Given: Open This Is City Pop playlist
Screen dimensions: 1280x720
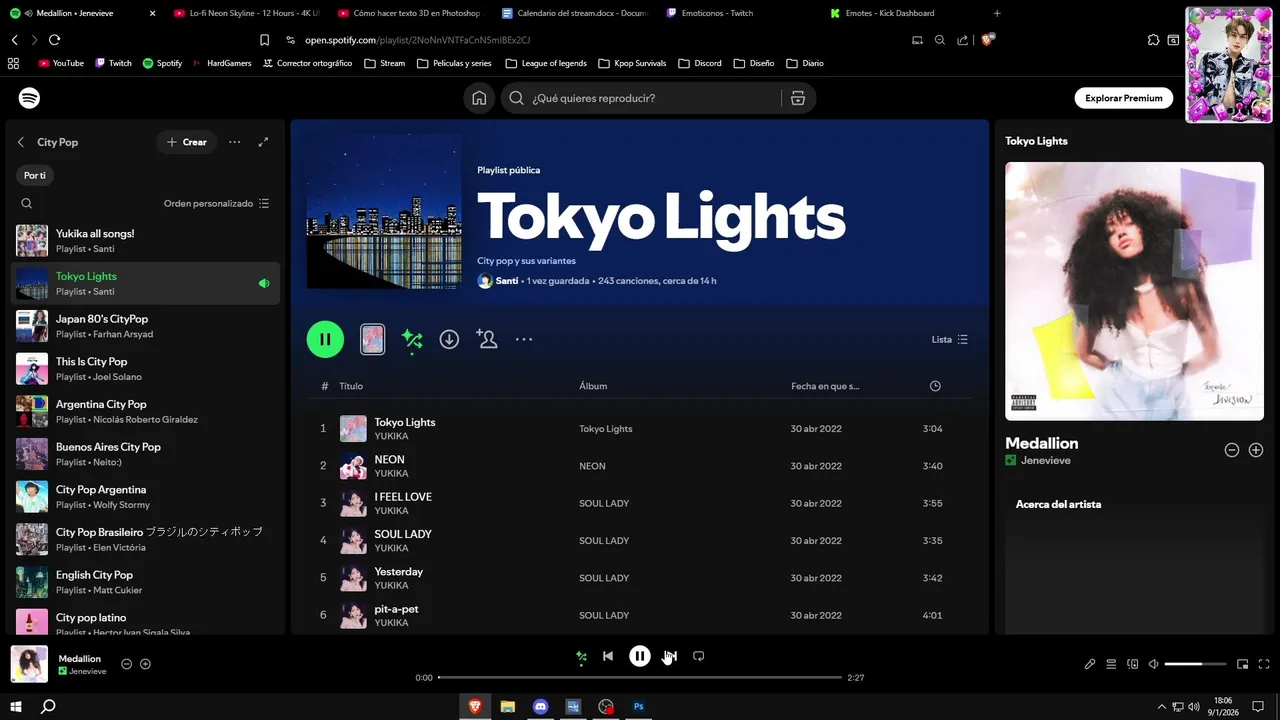Looking at the screenshot, I should tap(146, 369).
